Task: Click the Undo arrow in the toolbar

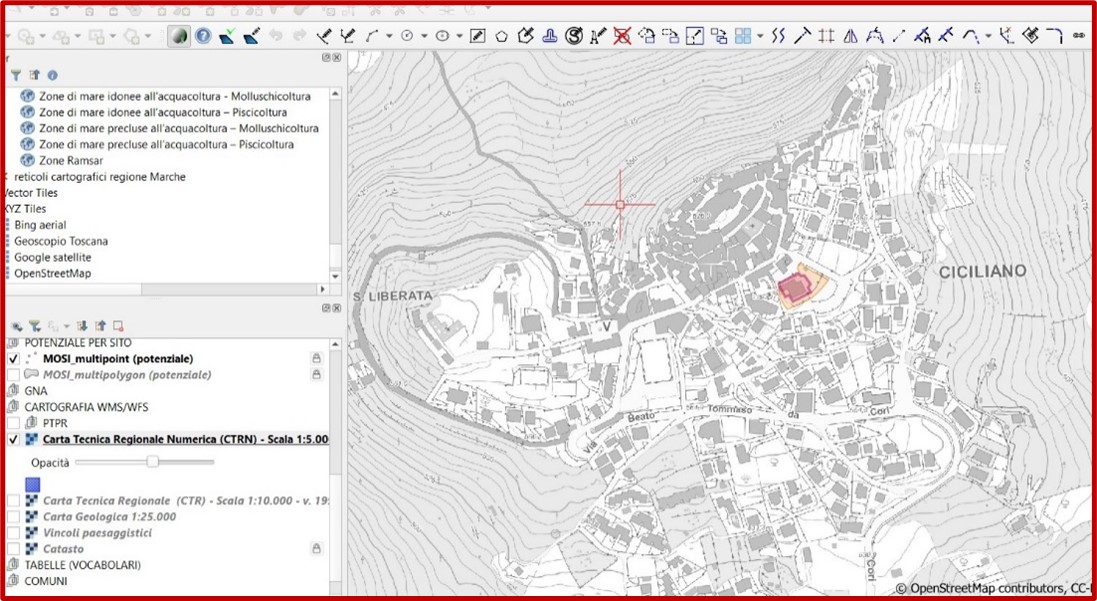Action: point(275,36)
